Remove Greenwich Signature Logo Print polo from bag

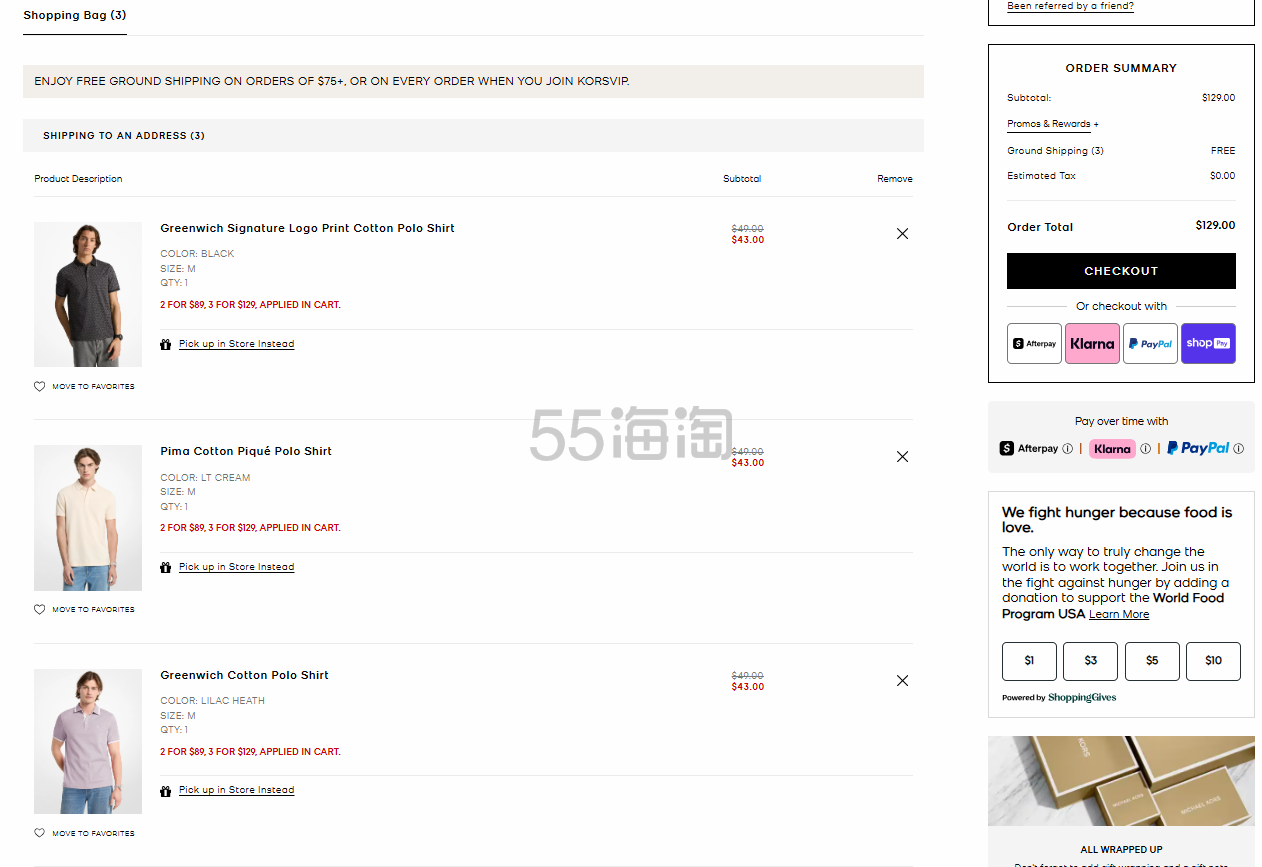click(x=902, y=233)
